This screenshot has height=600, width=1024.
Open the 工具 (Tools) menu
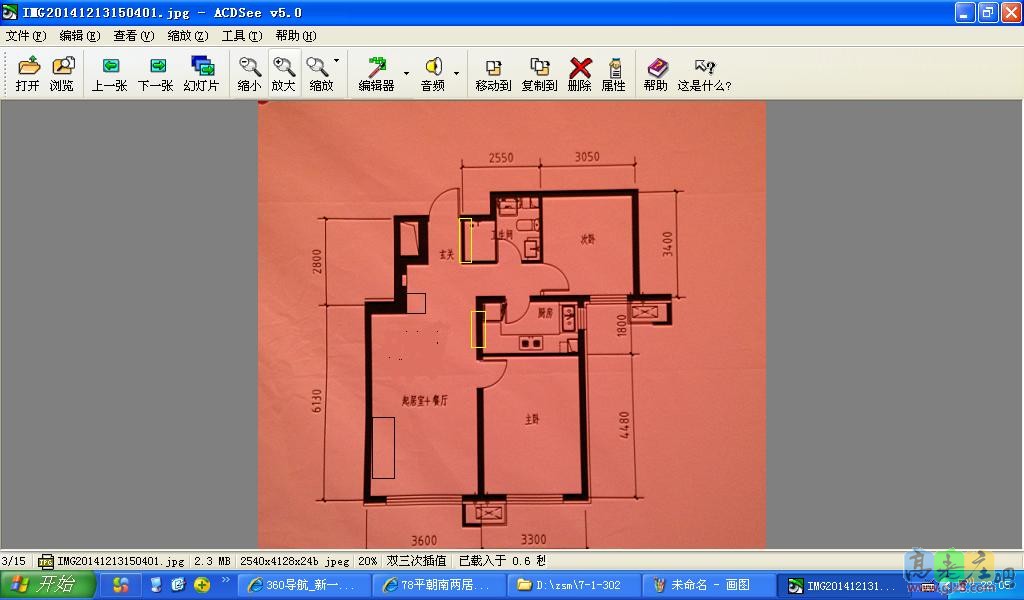(240, 35)
